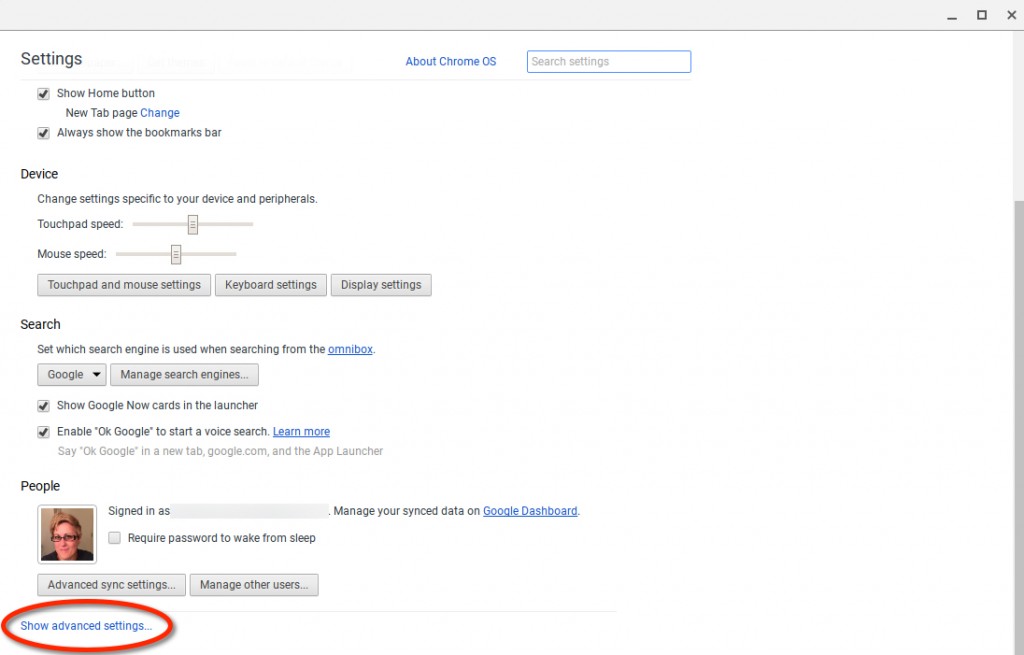Viewport: 1024px width, 655px height.
Task: Click the user profile picture
Action: point(67,534)
